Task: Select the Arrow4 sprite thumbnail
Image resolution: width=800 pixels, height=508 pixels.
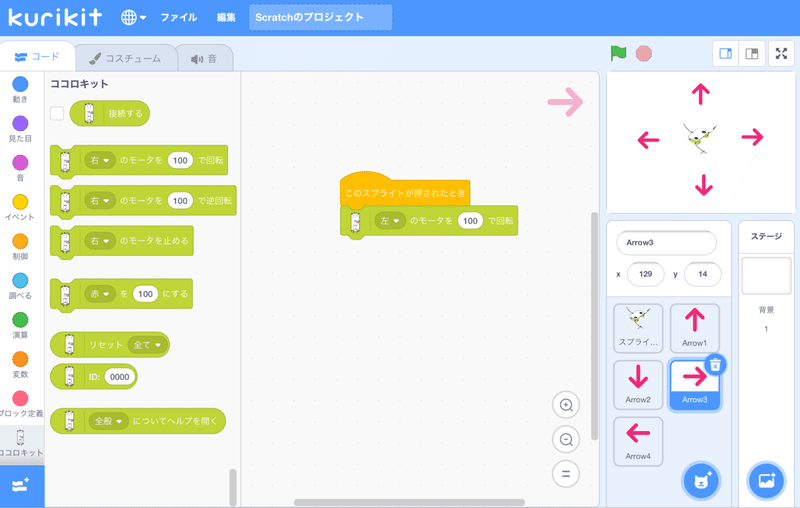Action: pyautogui.click(x=638, y=442)
